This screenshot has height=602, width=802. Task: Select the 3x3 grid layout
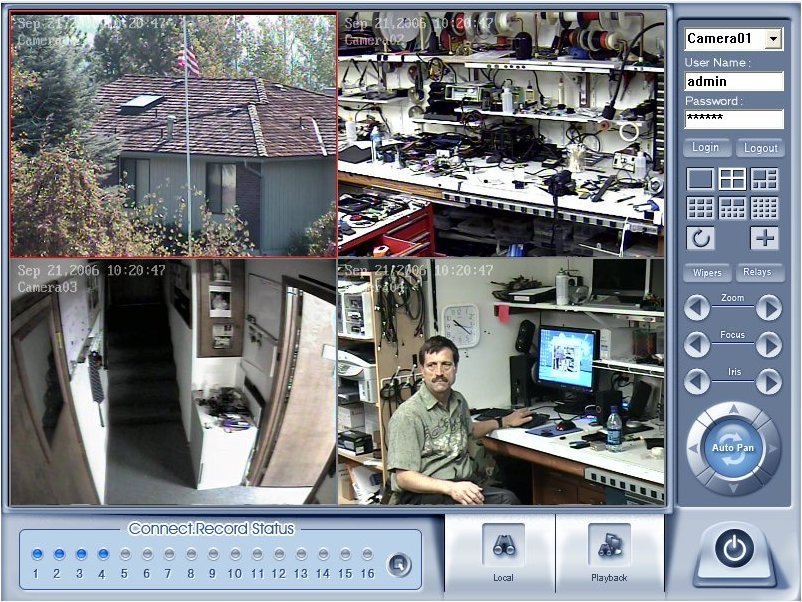pyautogui.click(x=700, y=208)
